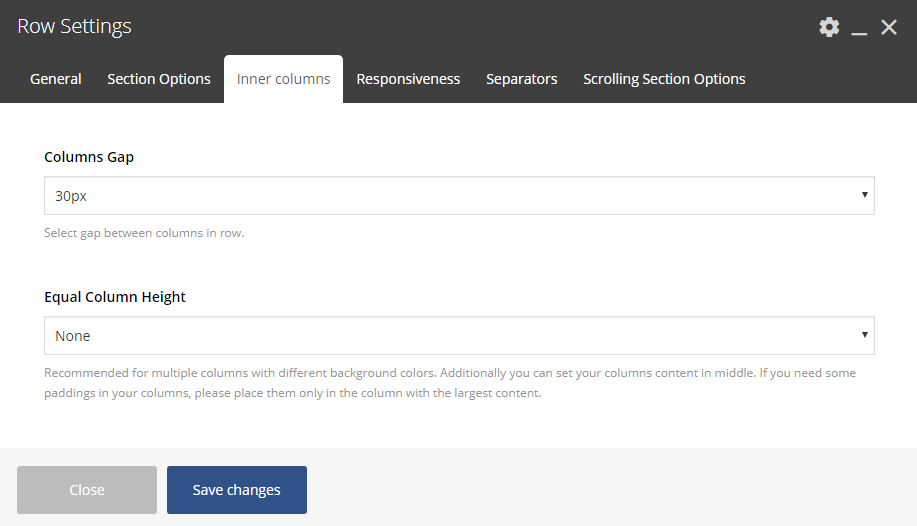Screen dimensions: 917x526
Task: Open the gear settings icon in header
Action: coord(829,27)
